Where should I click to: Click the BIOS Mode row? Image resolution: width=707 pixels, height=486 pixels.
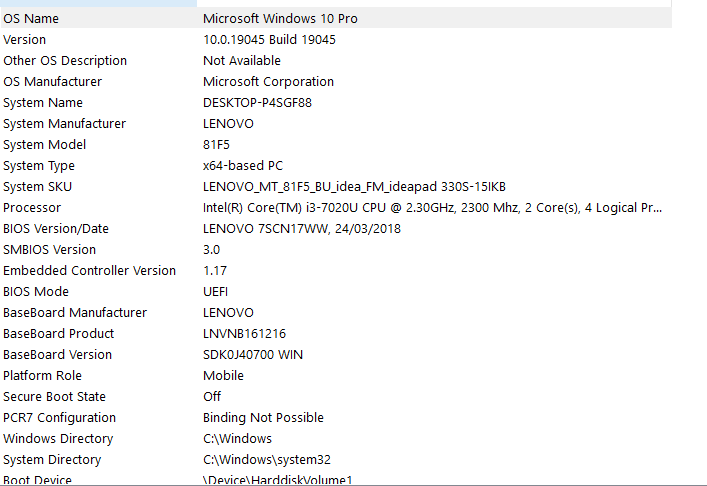[36, 292]
